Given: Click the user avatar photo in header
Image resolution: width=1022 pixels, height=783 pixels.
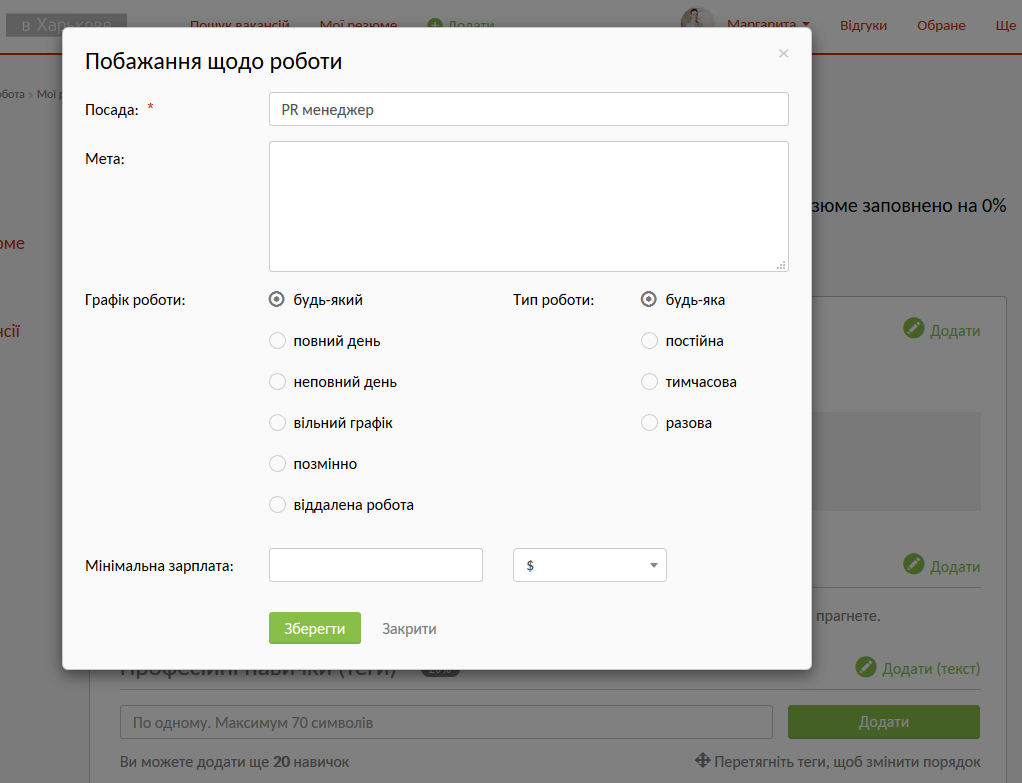Looking at the screenshot, I should pyautogui.click(x=697, y=20).
